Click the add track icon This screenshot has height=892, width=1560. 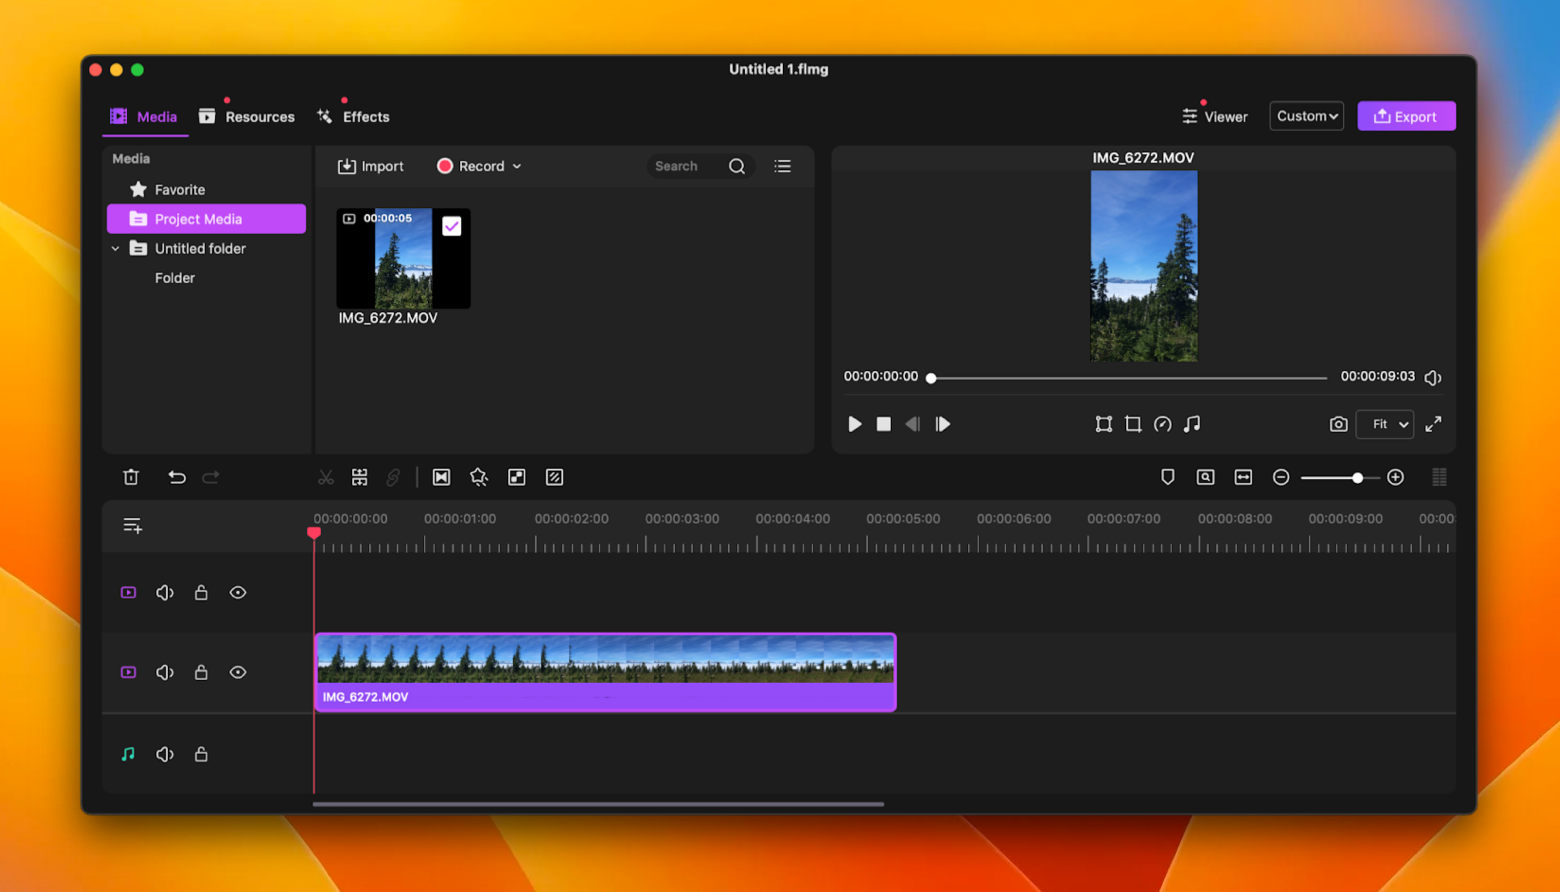[132, 526]
